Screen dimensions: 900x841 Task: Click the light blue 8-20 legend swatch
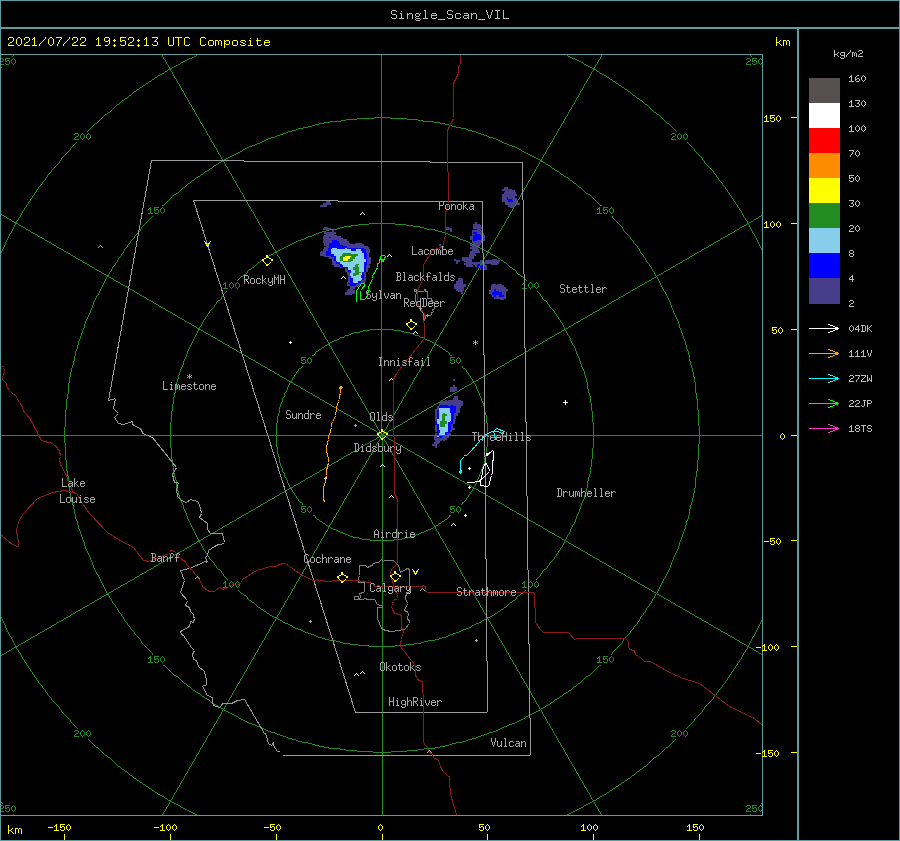point(824,241)
